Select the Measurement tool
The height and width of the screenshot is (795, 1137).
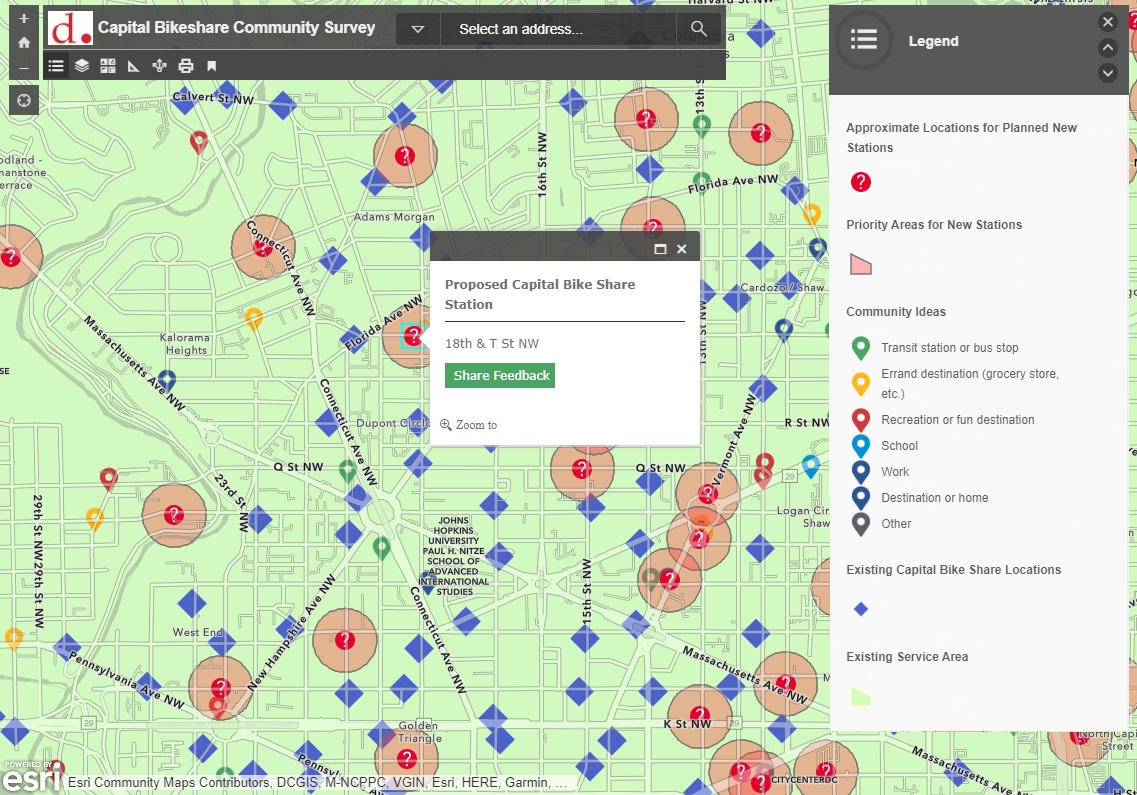tap(132, 64)
